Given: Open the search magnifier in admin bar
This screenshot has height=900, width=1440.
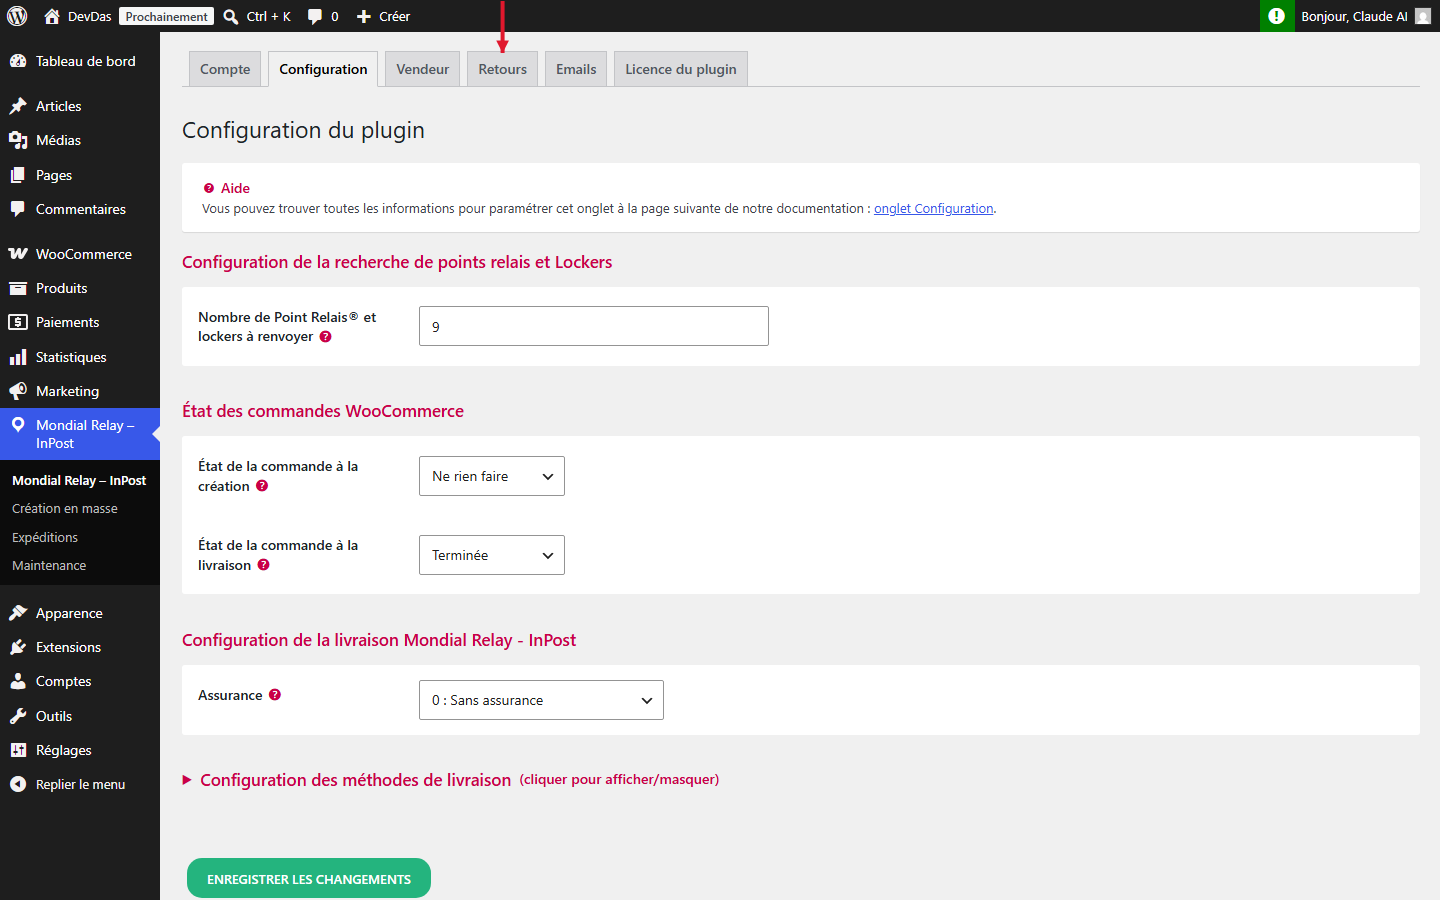Looking at the screenshot, I should pyautogui.click(x=231, y=16).
